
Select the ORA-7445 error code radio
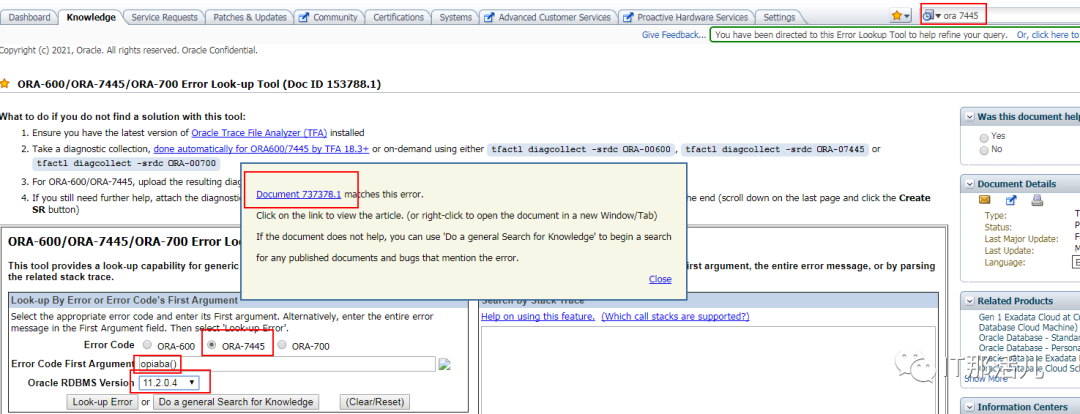click(x=212, y=344)
